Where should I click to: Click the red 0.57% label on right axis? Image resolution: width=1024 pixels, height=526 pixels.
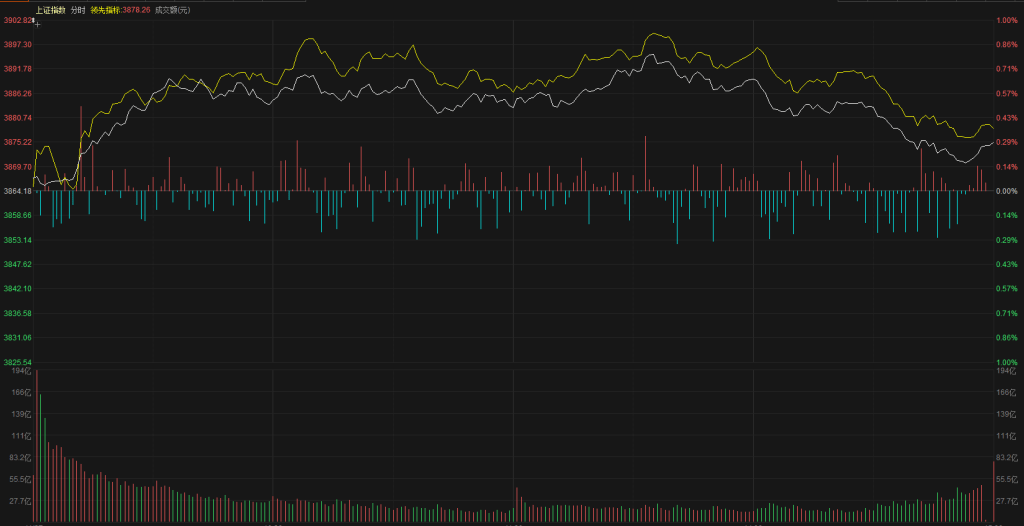[1006, 93]
